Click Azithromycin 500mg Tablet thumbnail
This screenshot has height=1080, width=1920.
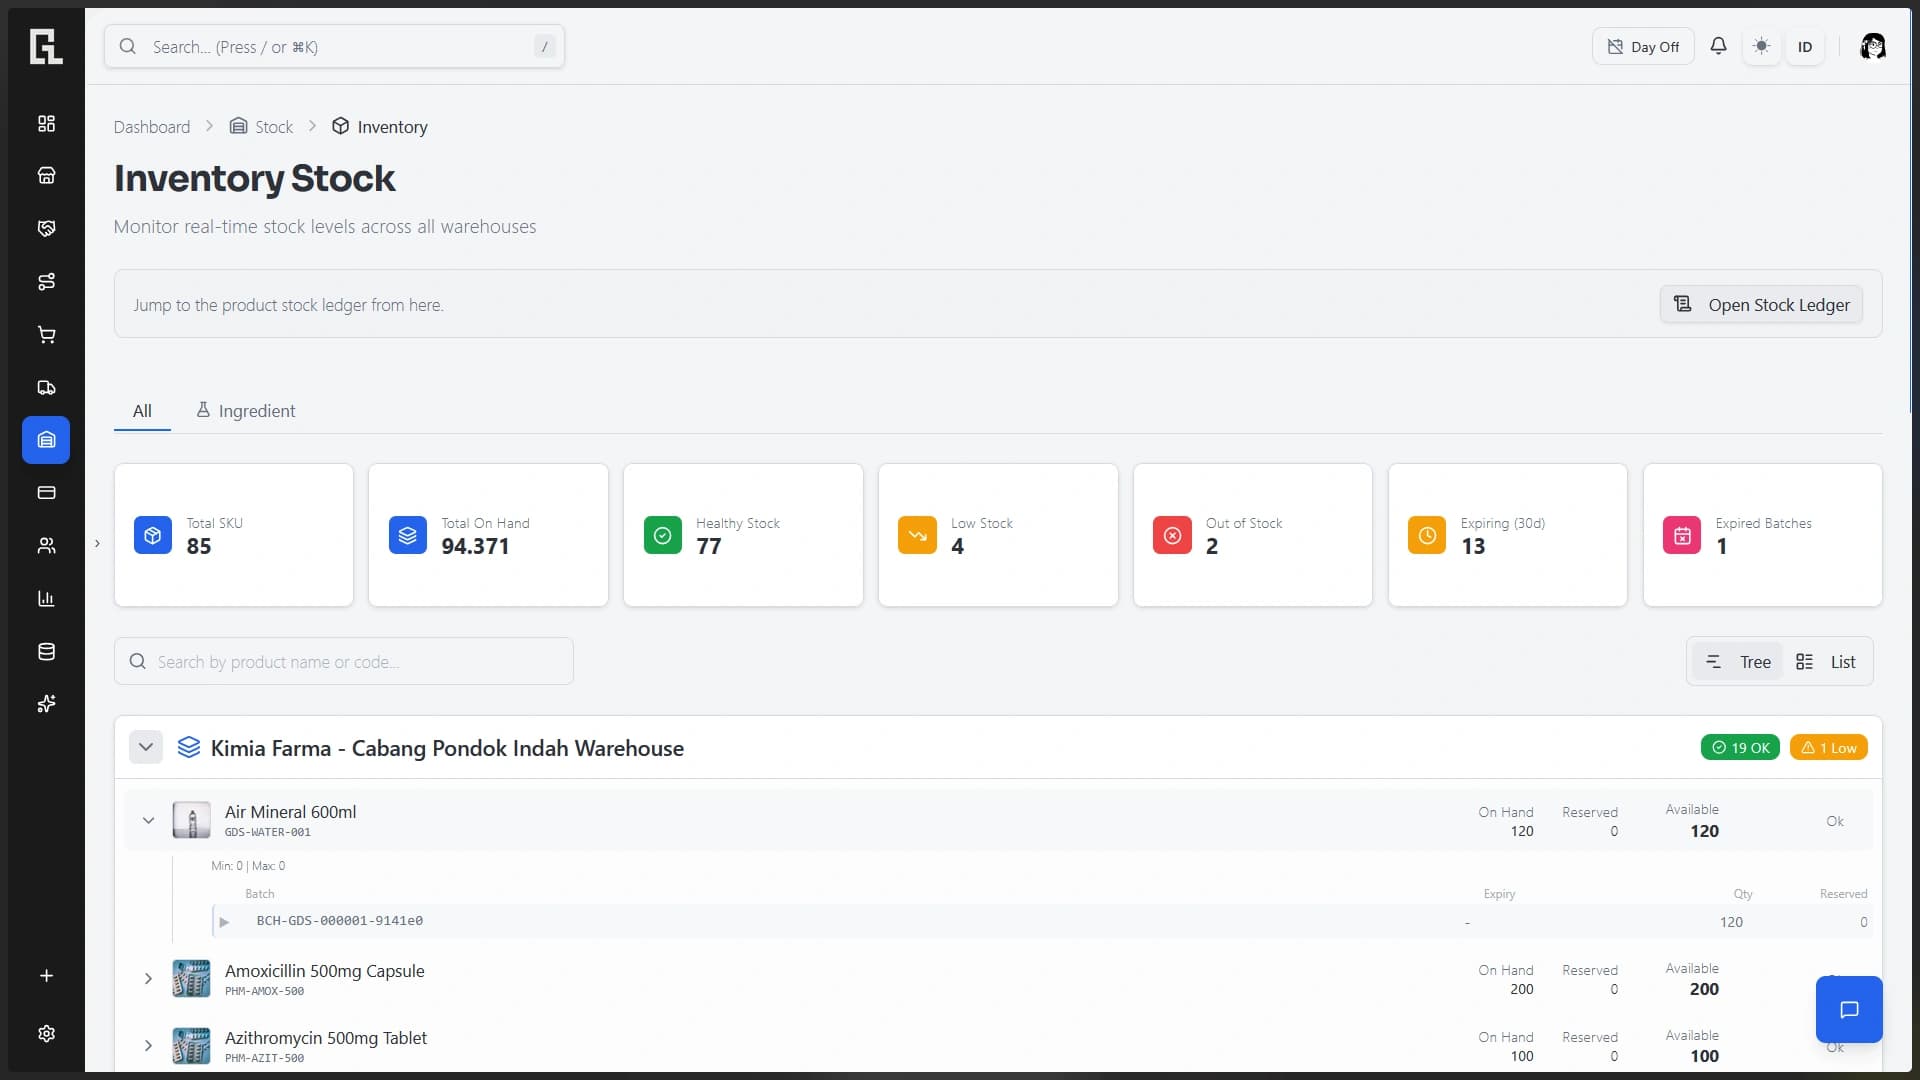[x=191, y=1046]
